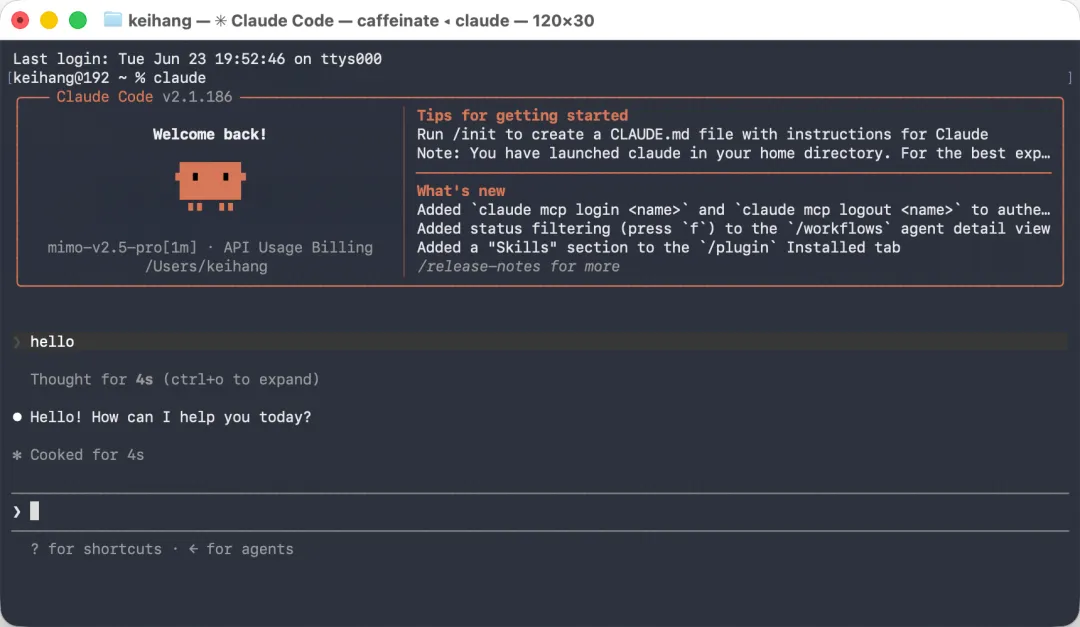Viewport: 1080px width, 627px height.
Task: Click the asterisk next to Cooked for 4s
Action: (x=17, y=455)
